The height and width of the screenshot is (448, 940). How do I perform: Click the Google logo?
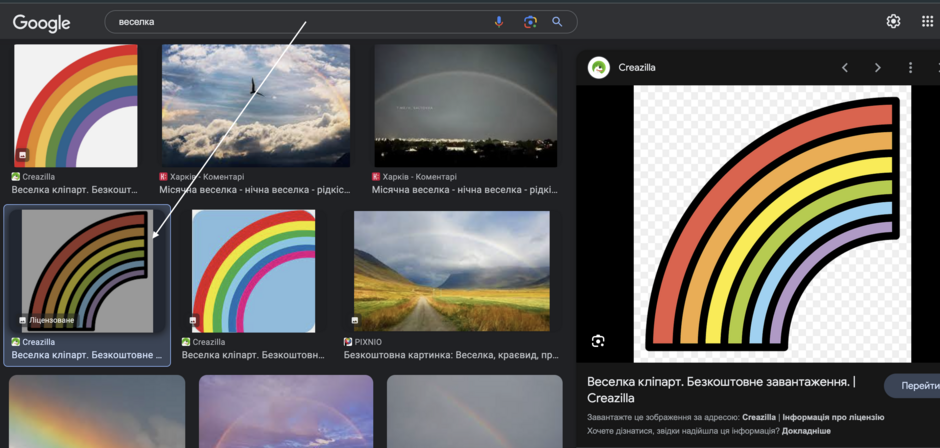coord(41,23)
